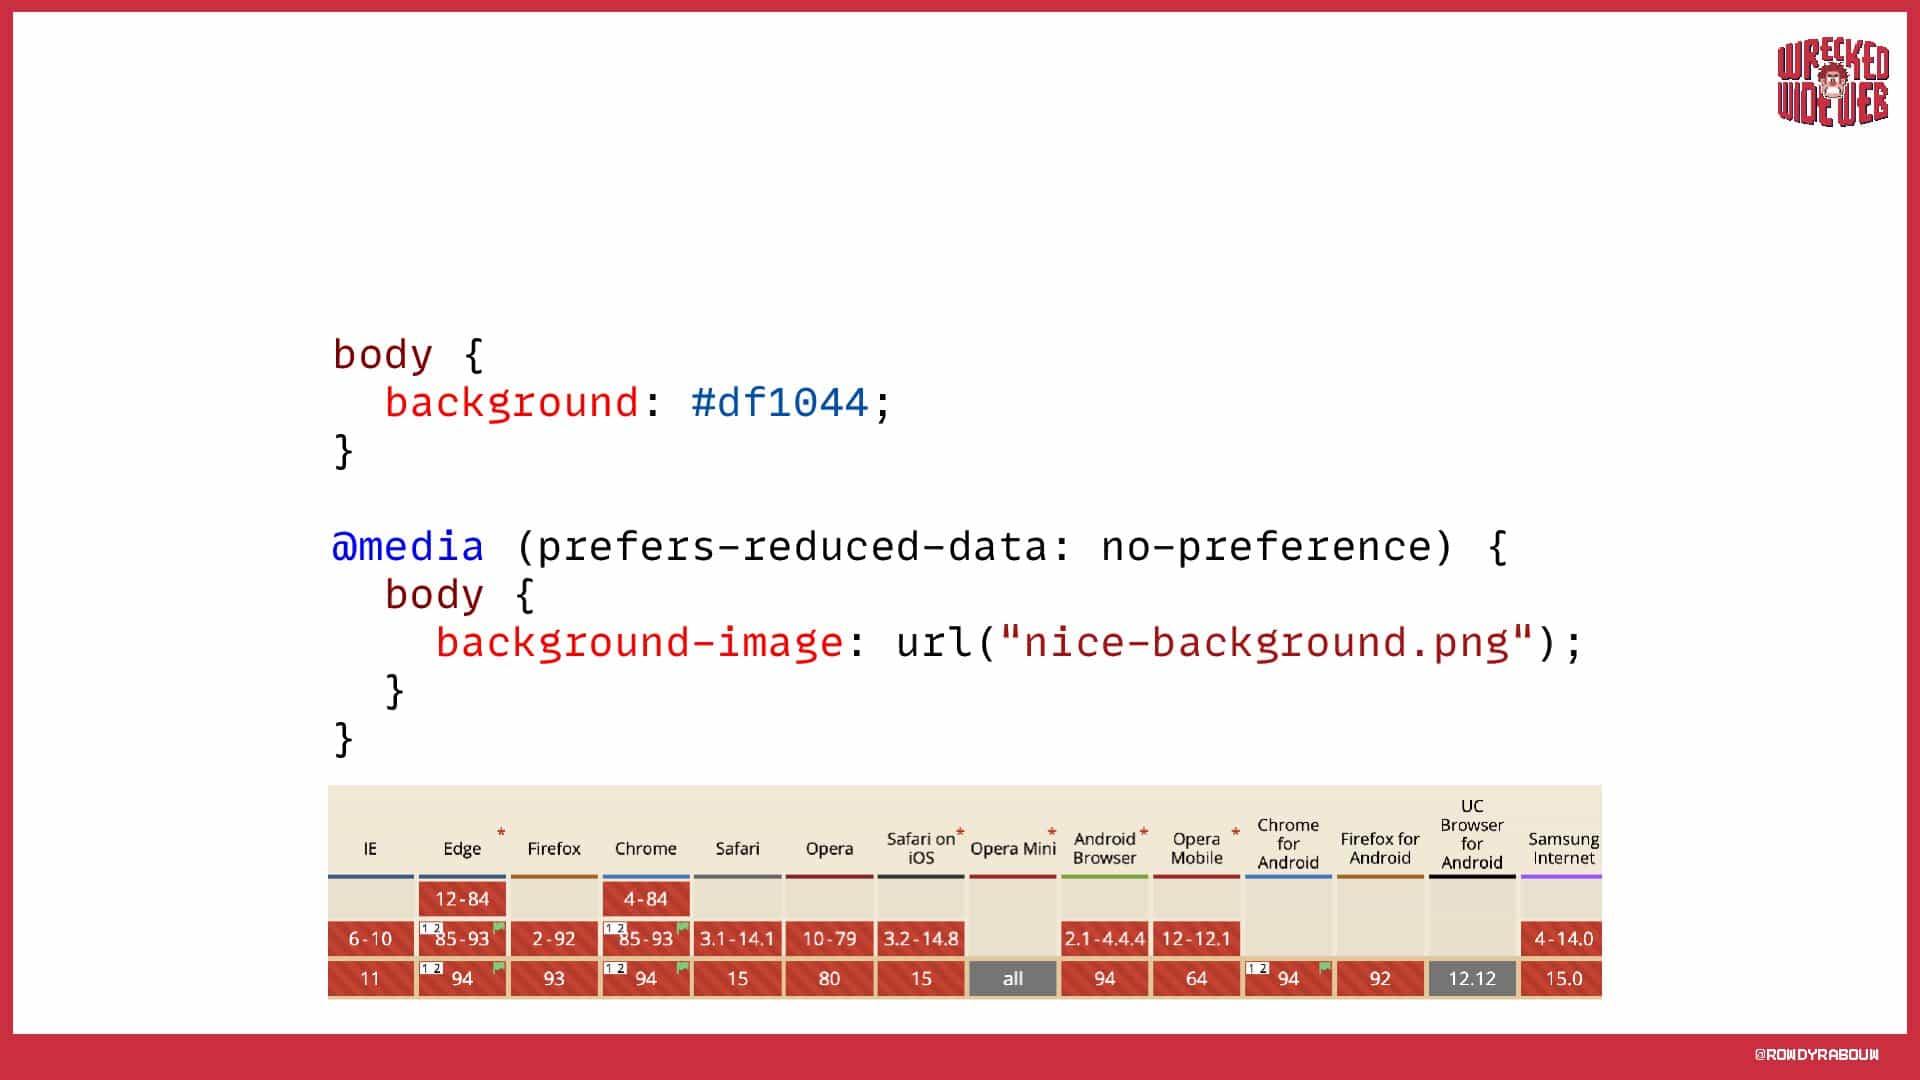The image size is (1920, 1080).
Task: Click note marker in Chrome for Android 94 cell
Action: coord(1257,968)
